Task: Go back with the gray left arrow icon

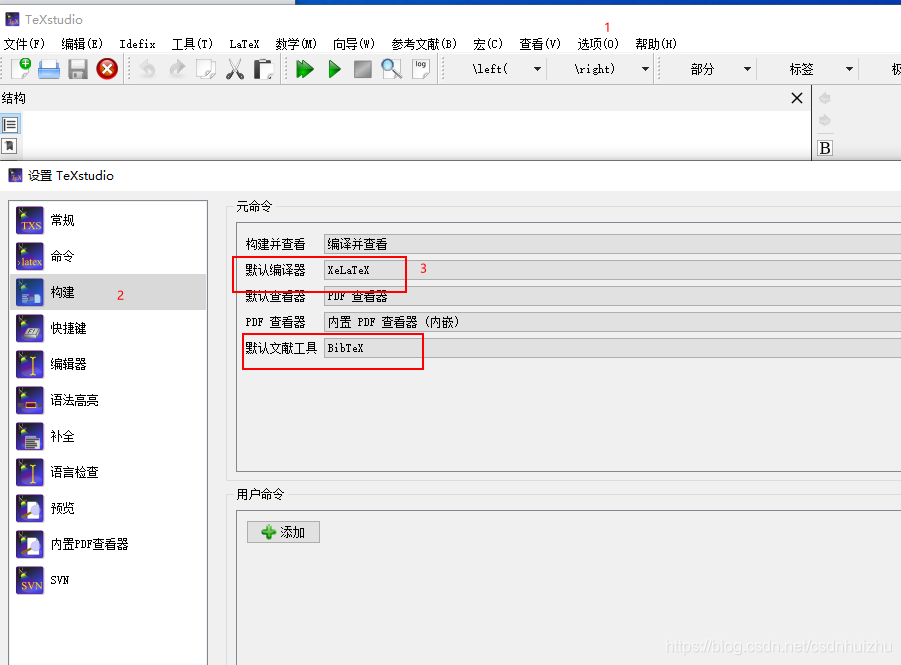Action: [x=825, y=98]
